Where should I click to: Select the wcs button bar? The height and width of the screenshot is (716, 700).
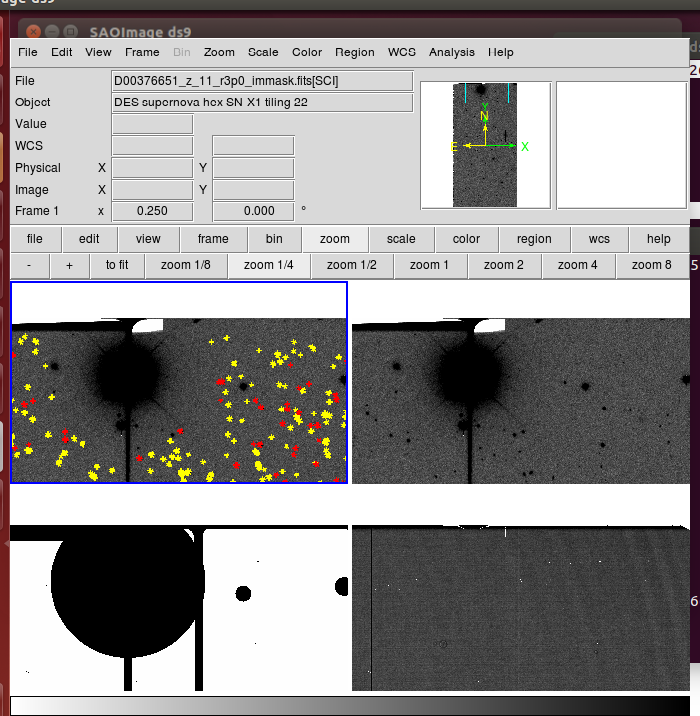click(x=599, y=239)
